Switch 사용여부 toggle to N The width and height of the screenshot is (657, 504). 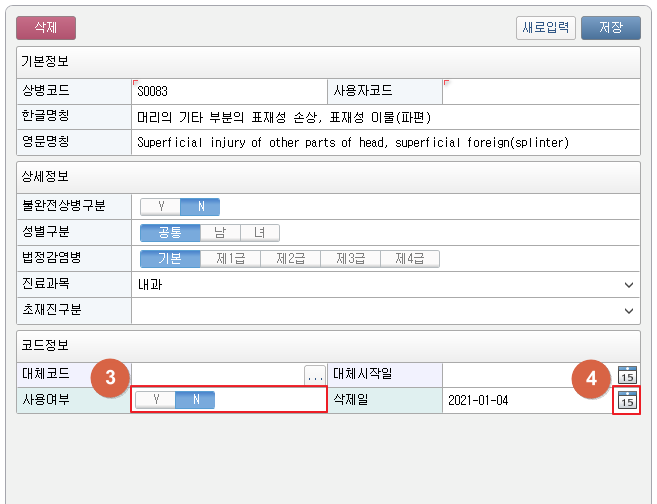(195, 400)
